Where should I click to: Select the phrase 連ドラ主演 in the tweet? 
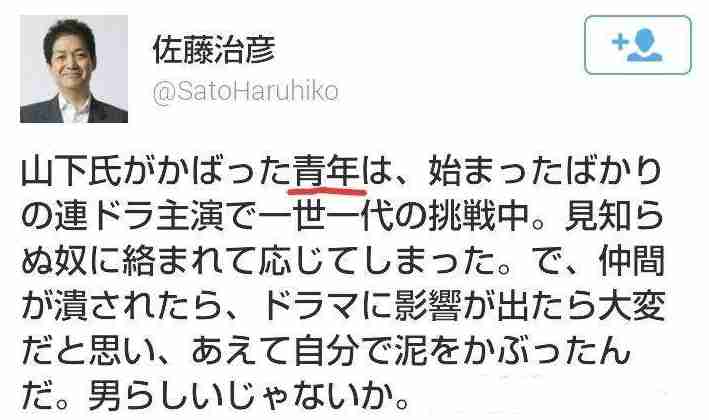(140, 217)
